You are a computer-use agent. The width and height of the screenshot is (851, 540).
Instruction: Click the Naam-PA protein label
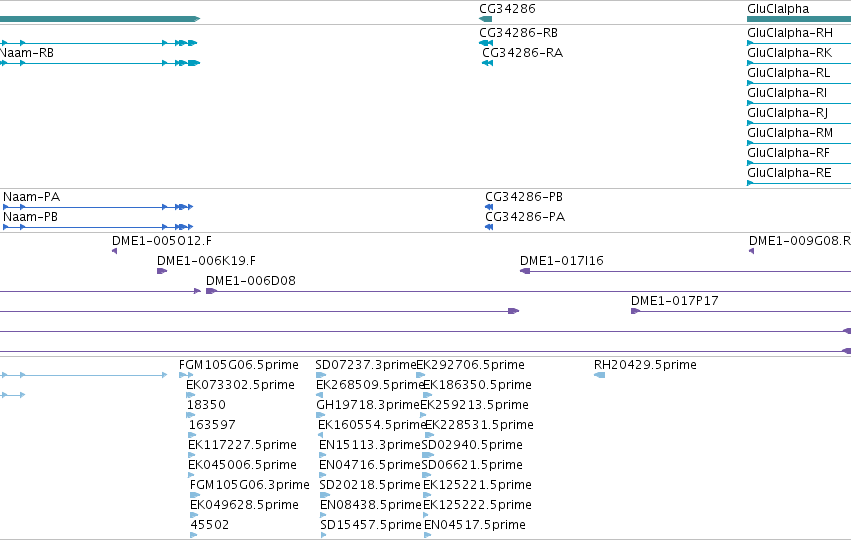[31, 196]
